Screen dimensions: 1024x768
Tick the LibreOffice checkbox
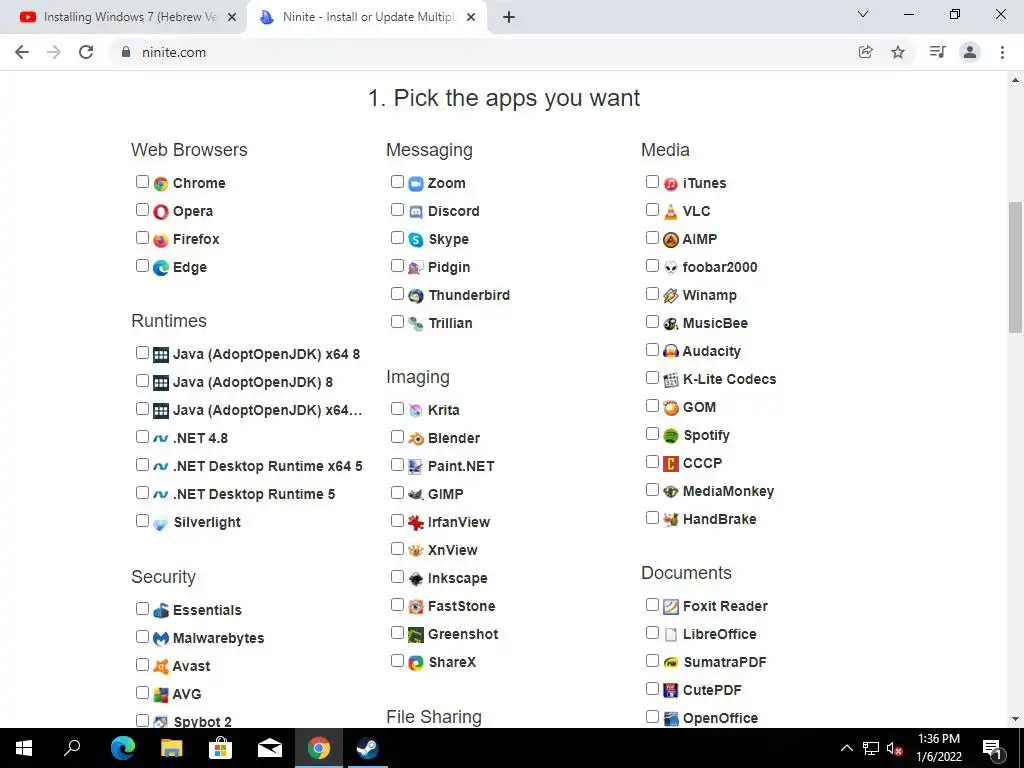652,633
